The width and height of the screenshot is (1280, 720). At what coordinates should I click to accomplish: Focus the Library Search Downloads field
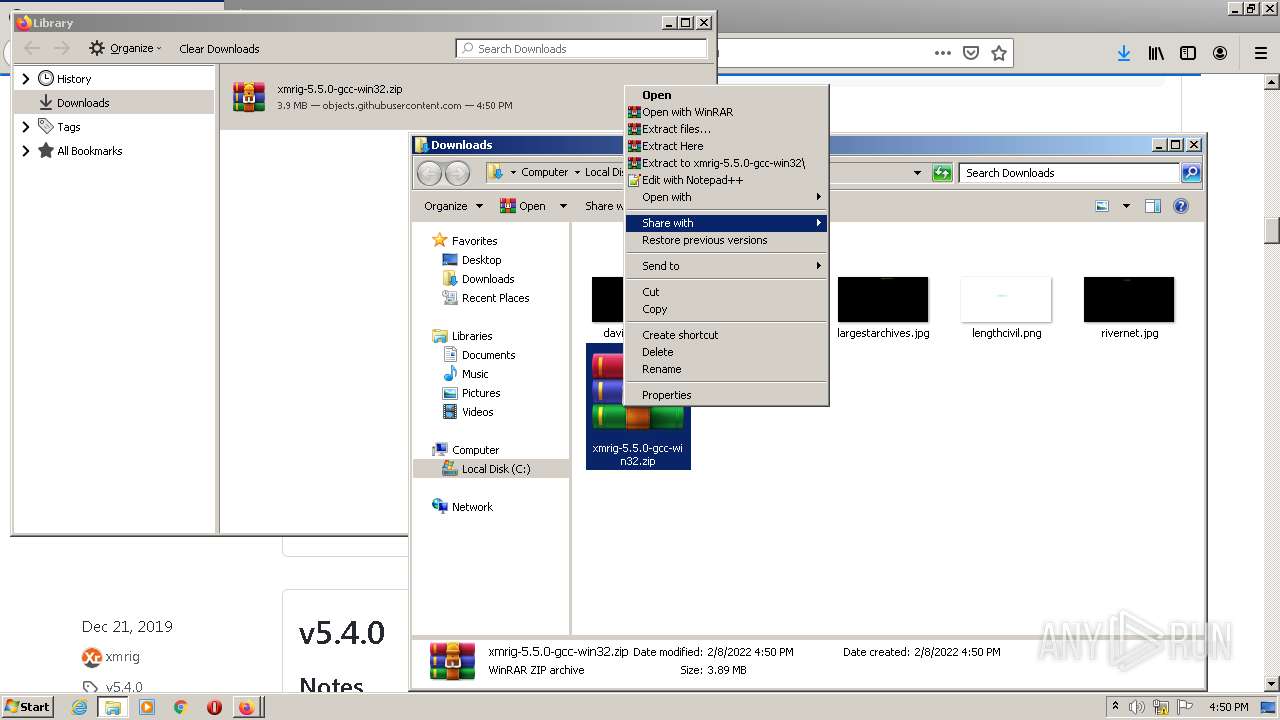pos(582,48)
